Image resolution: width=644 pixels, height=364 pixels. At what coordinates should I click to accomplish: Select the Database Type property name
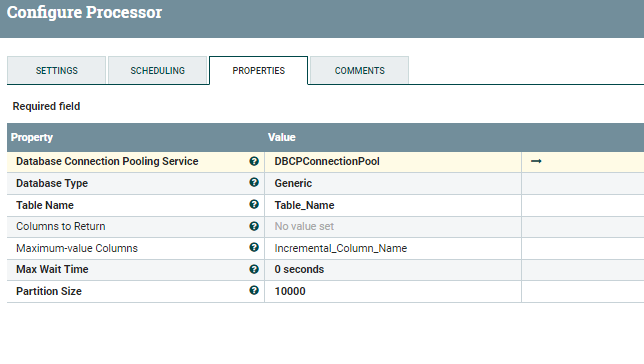(x=52, y=183)
